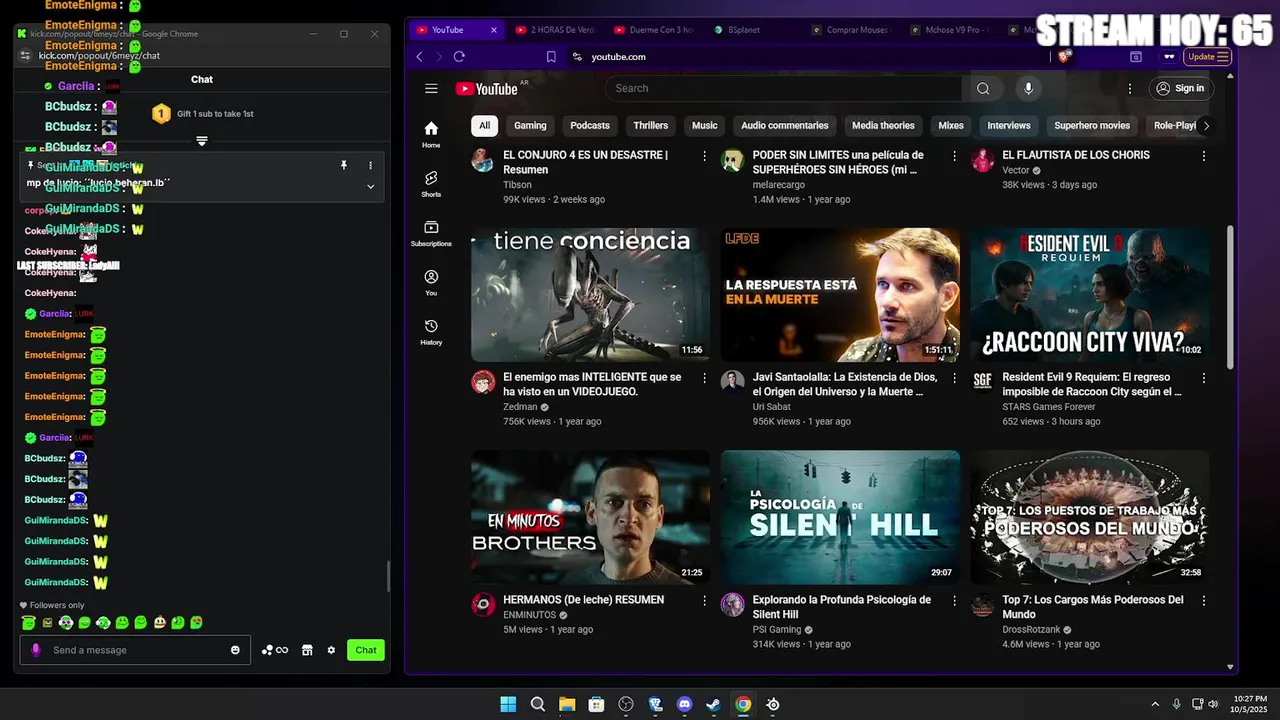Select the Audio commentaries chip

point(785,126)
